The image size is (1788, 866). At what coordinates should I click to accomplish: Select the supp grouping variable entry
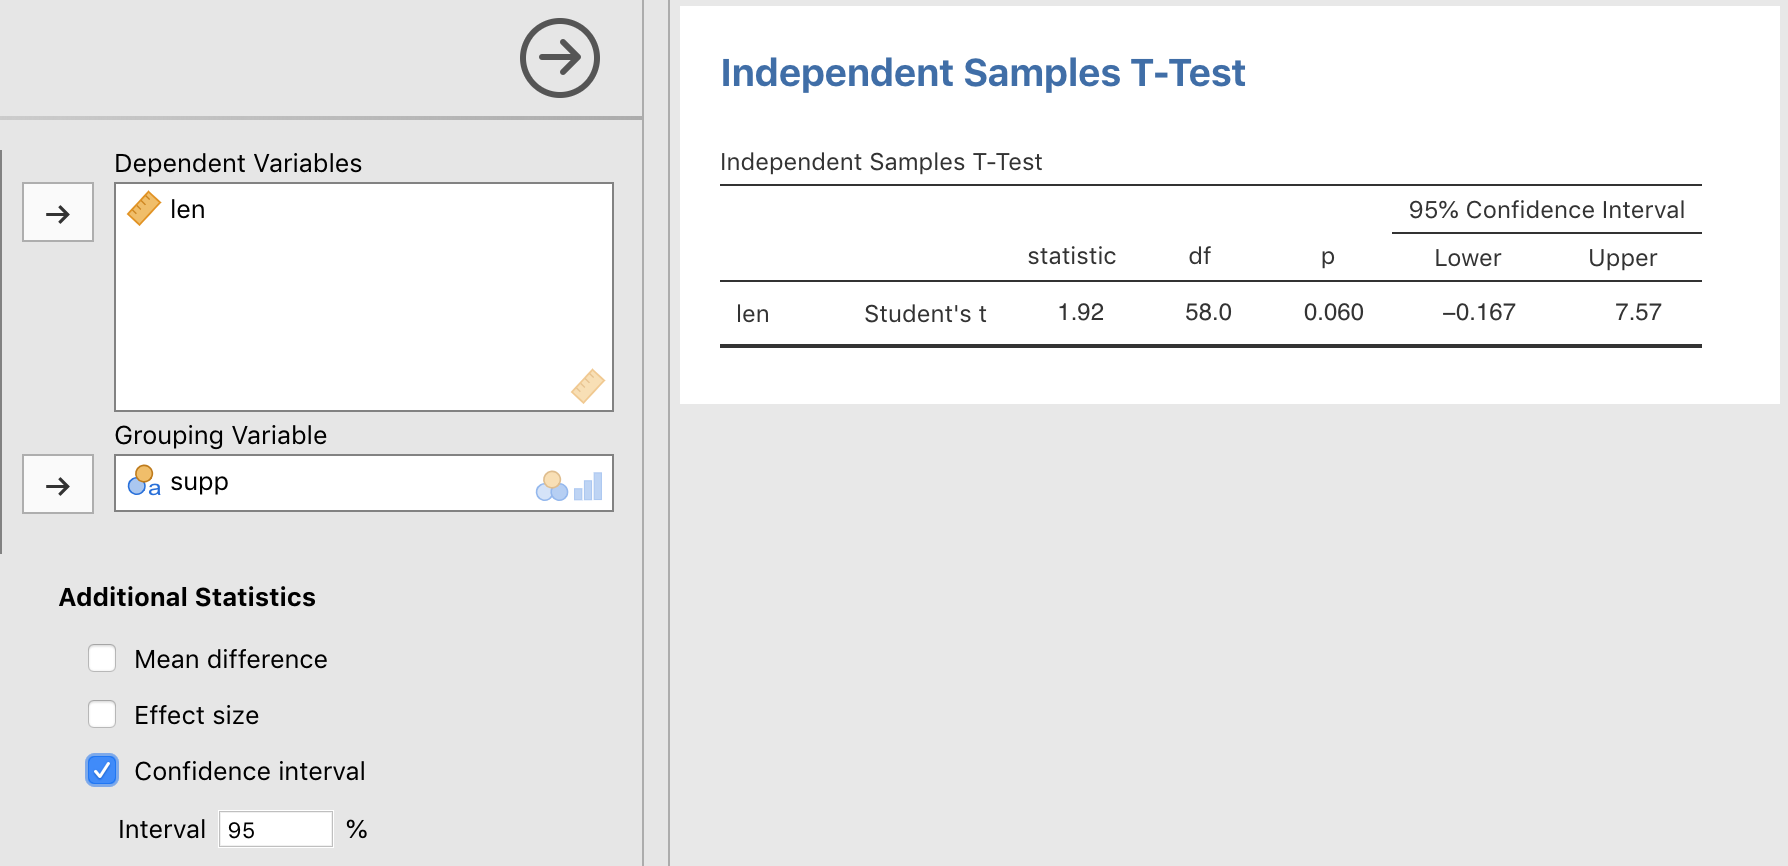(x=199, y=482)
